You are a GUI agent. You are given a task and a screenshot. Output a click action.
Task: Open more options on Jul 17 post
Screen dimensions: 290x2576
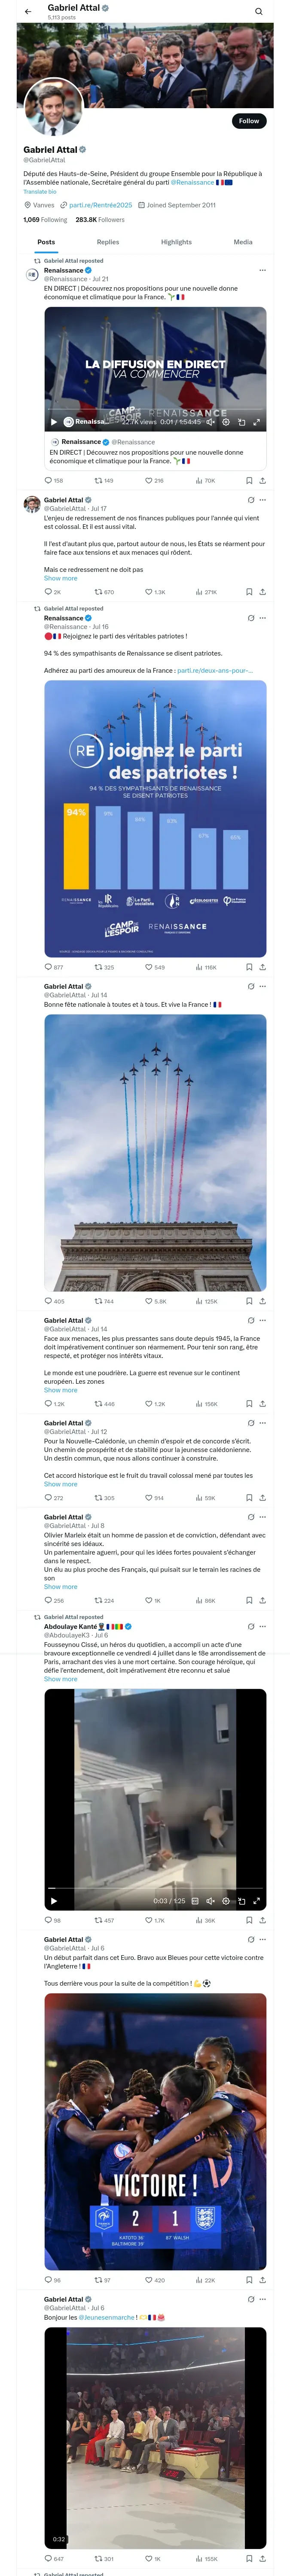[263, 500]
